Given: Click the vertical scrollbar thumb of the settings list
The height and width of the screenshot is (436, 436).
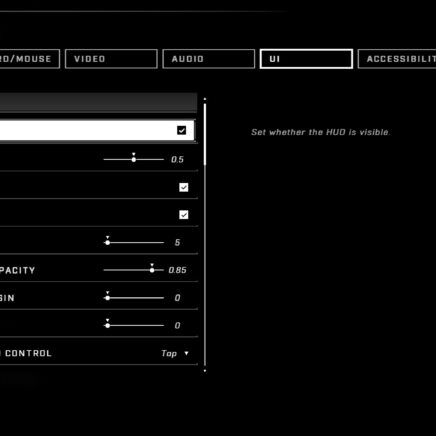Looking at the screenshot, I should 205,134.
